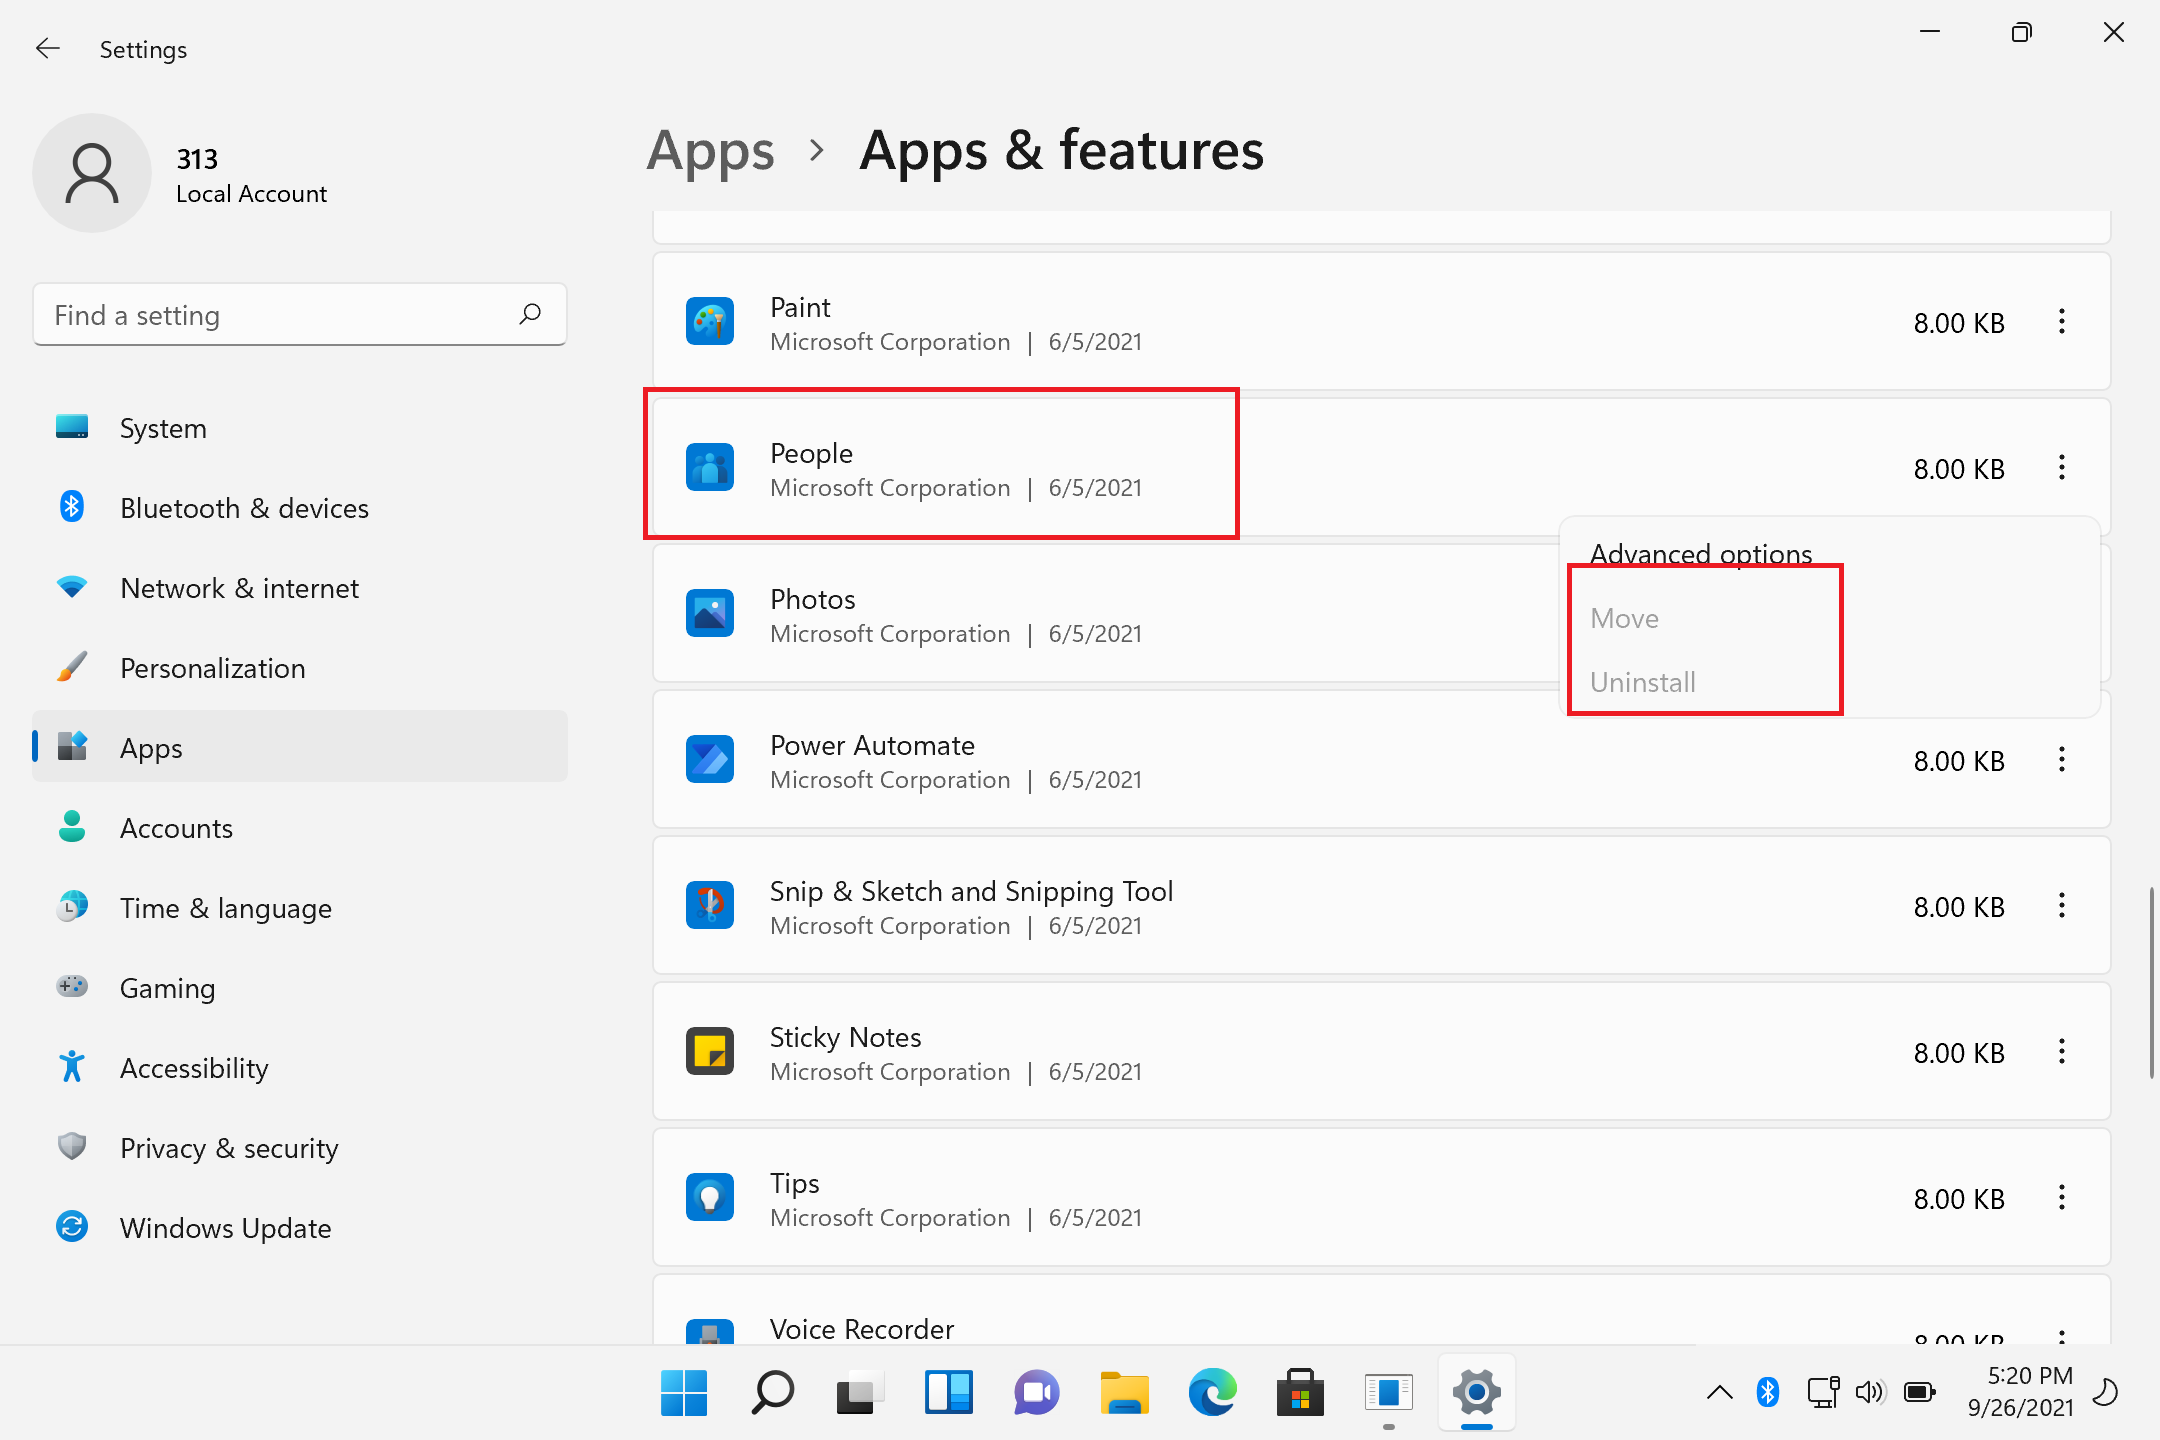Open the app with blue window icon on taskbar
The height and width of the screenshot is (1440, 2160).
click(1388, 1392)
